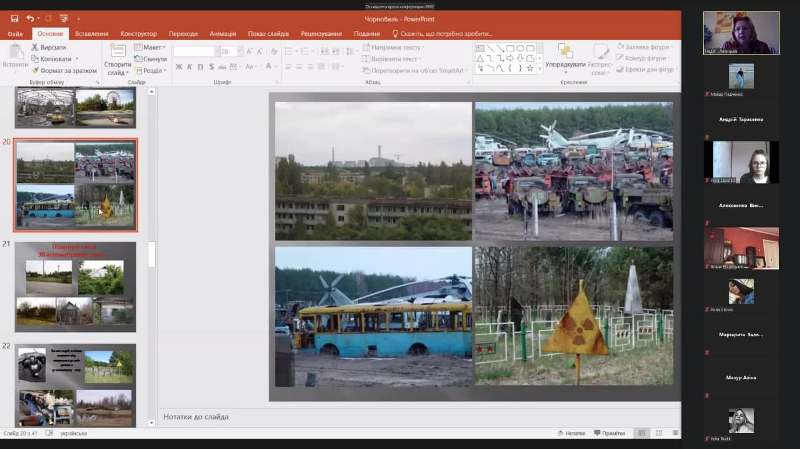The image size is (800, 449).
Task: Click the slide panel vertical scrollbar thumb
Action: 152,255
